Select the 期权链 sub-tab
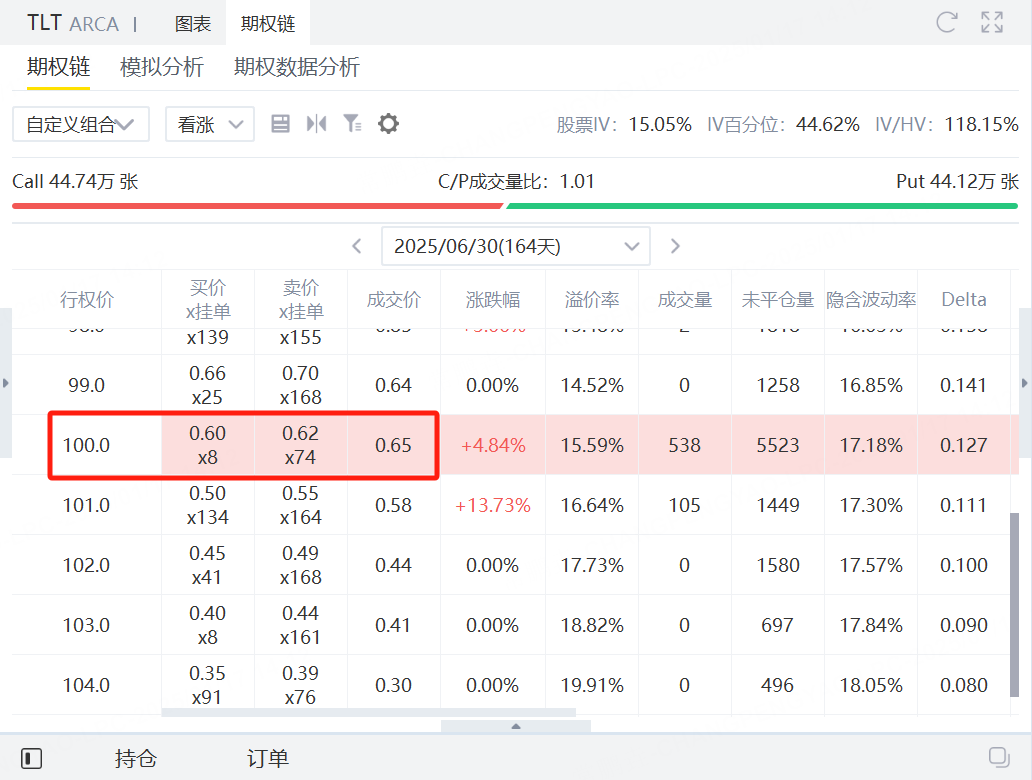1032x780 pixels. [59, 67]
